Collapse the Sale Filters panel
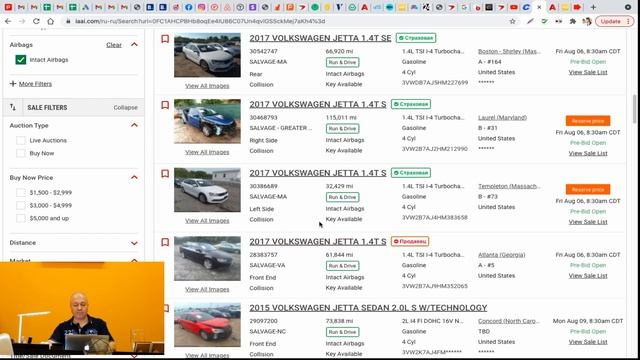Viewport: 640px width, 360px height. 125,107
